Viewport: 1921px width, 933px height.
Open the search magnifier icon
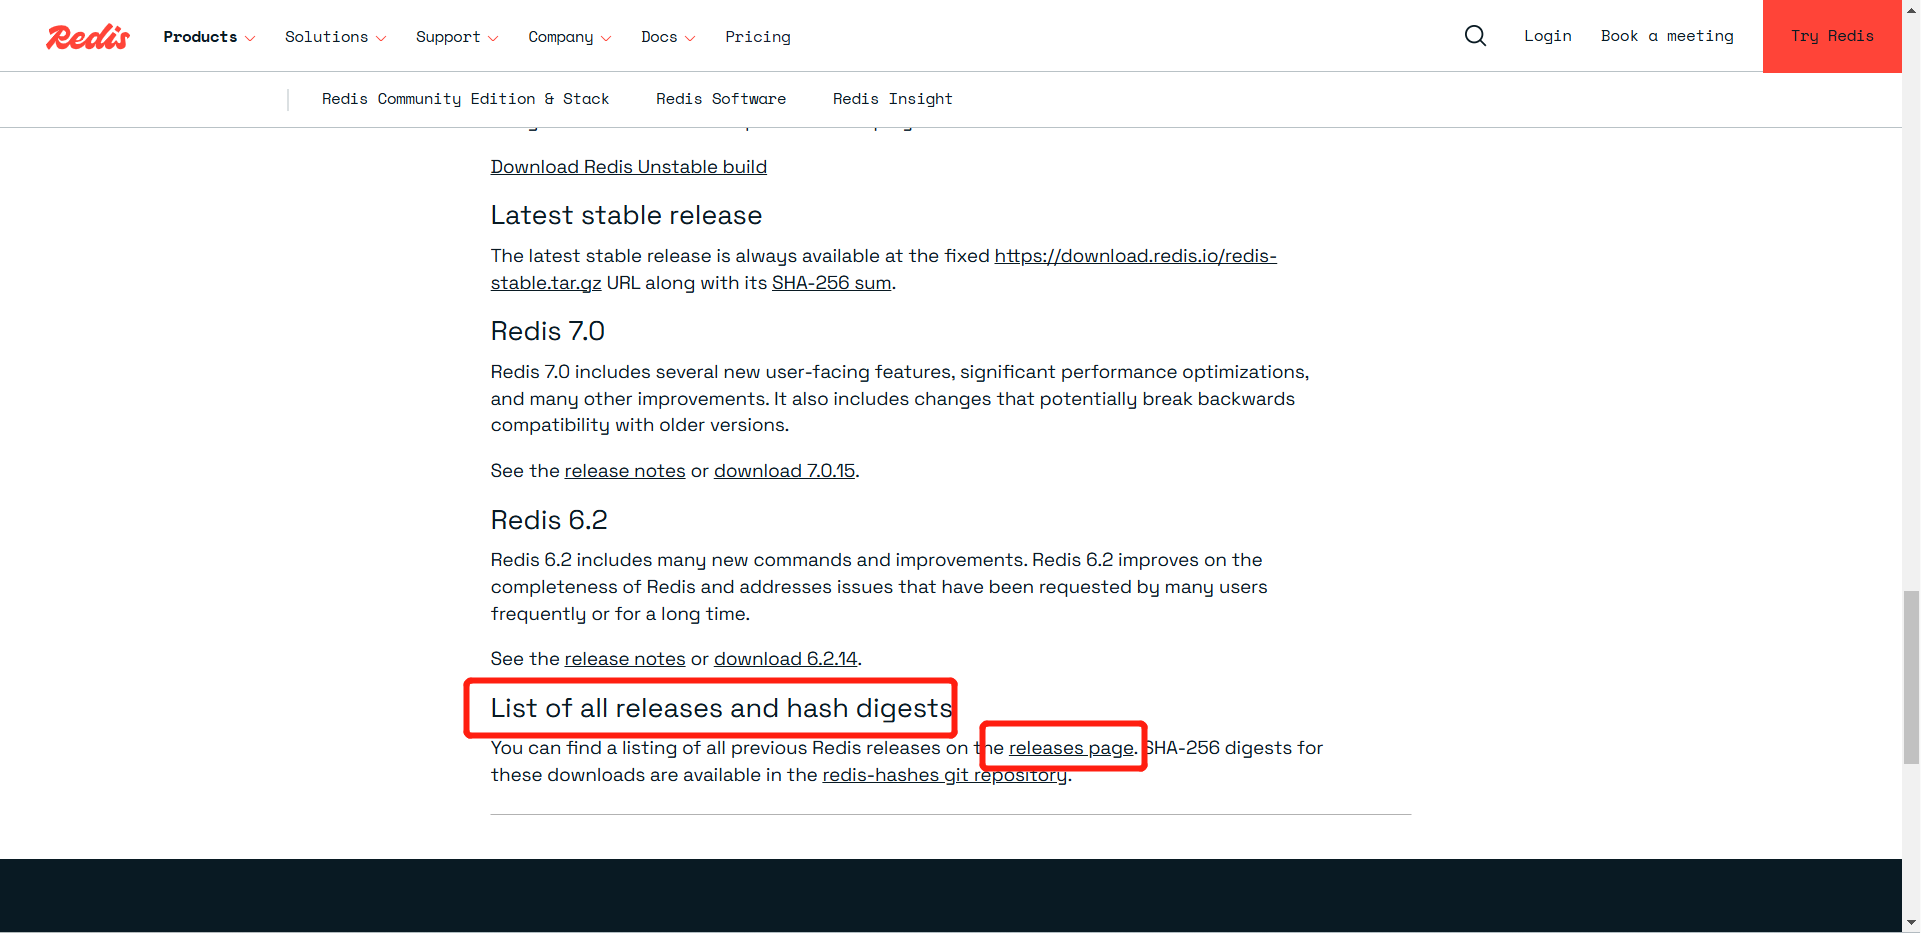click(1475, 36)
